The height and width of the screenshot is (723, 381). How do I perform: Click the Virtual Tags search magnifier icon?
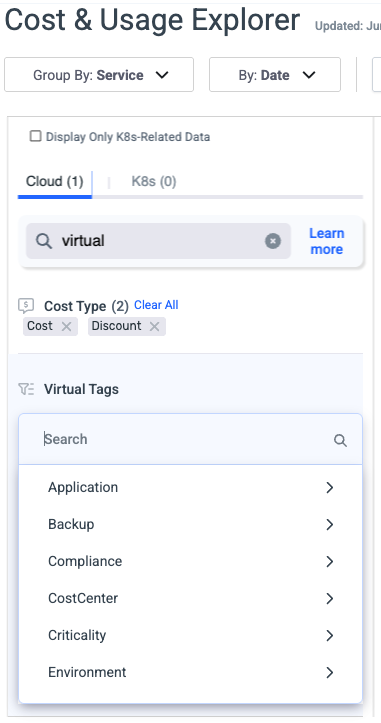tap(340, 440)
